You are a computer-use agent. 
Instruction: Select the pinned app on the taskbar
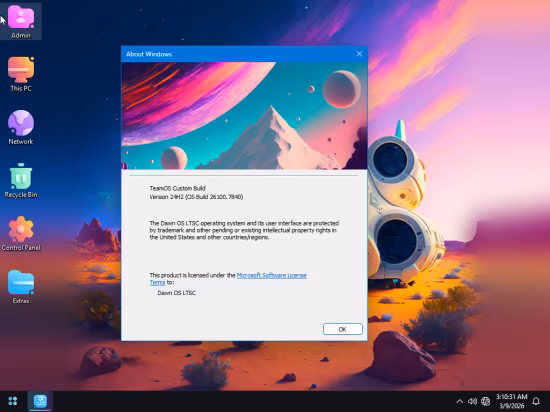(x=40, y=401)
